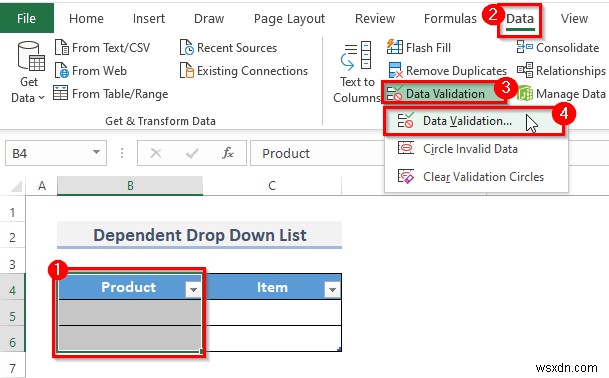Open the Get Data menu
The width and height of the screenshot is (609, 378).
pos(29,73)
